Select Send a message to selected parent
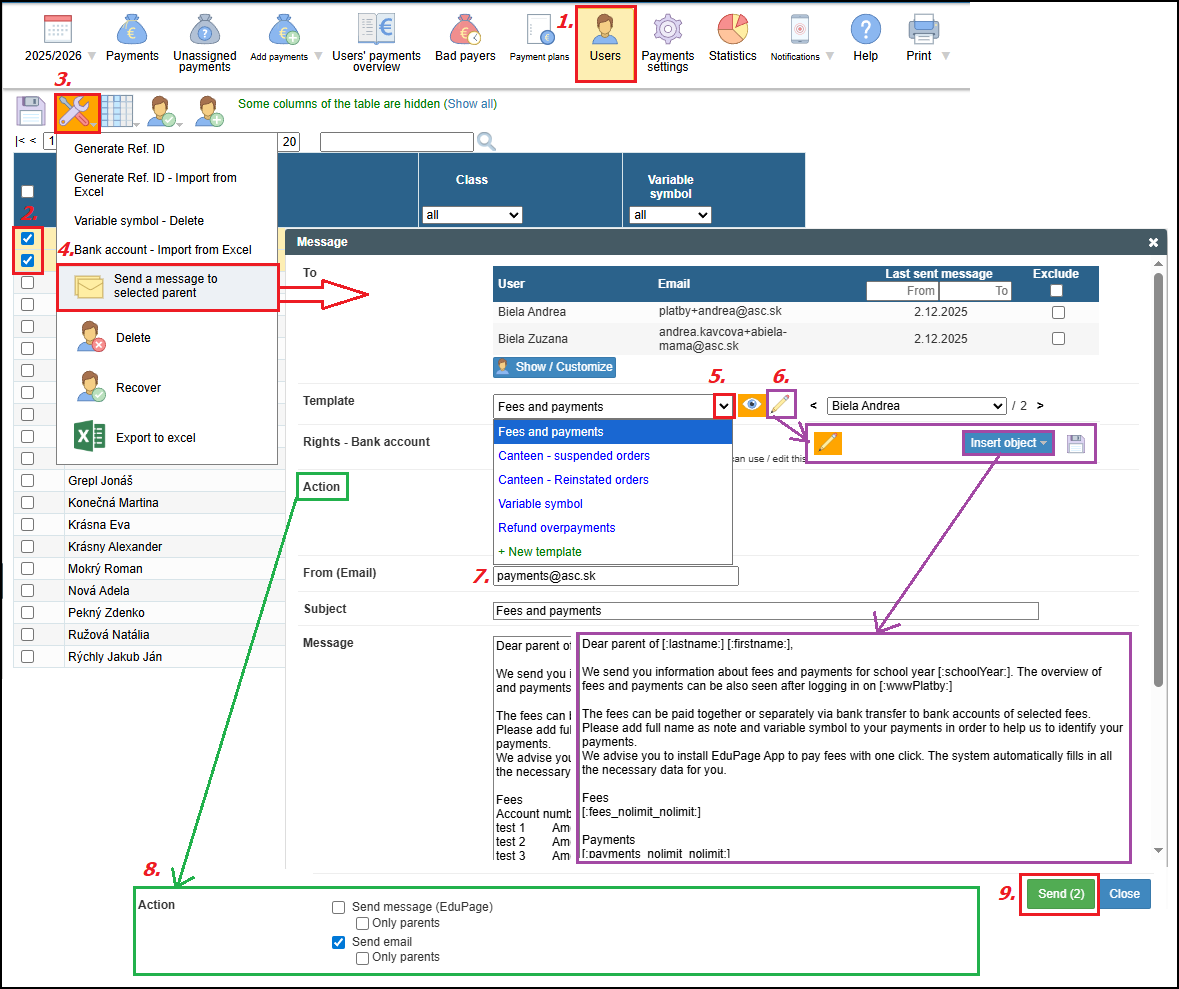 tap(166, 287)
